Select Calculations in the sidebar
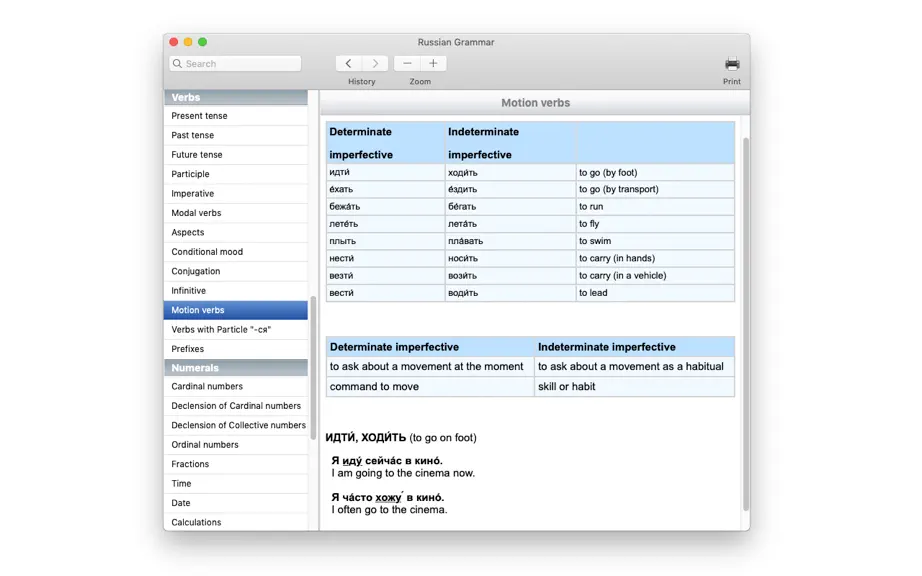 (x=236, y=522)
